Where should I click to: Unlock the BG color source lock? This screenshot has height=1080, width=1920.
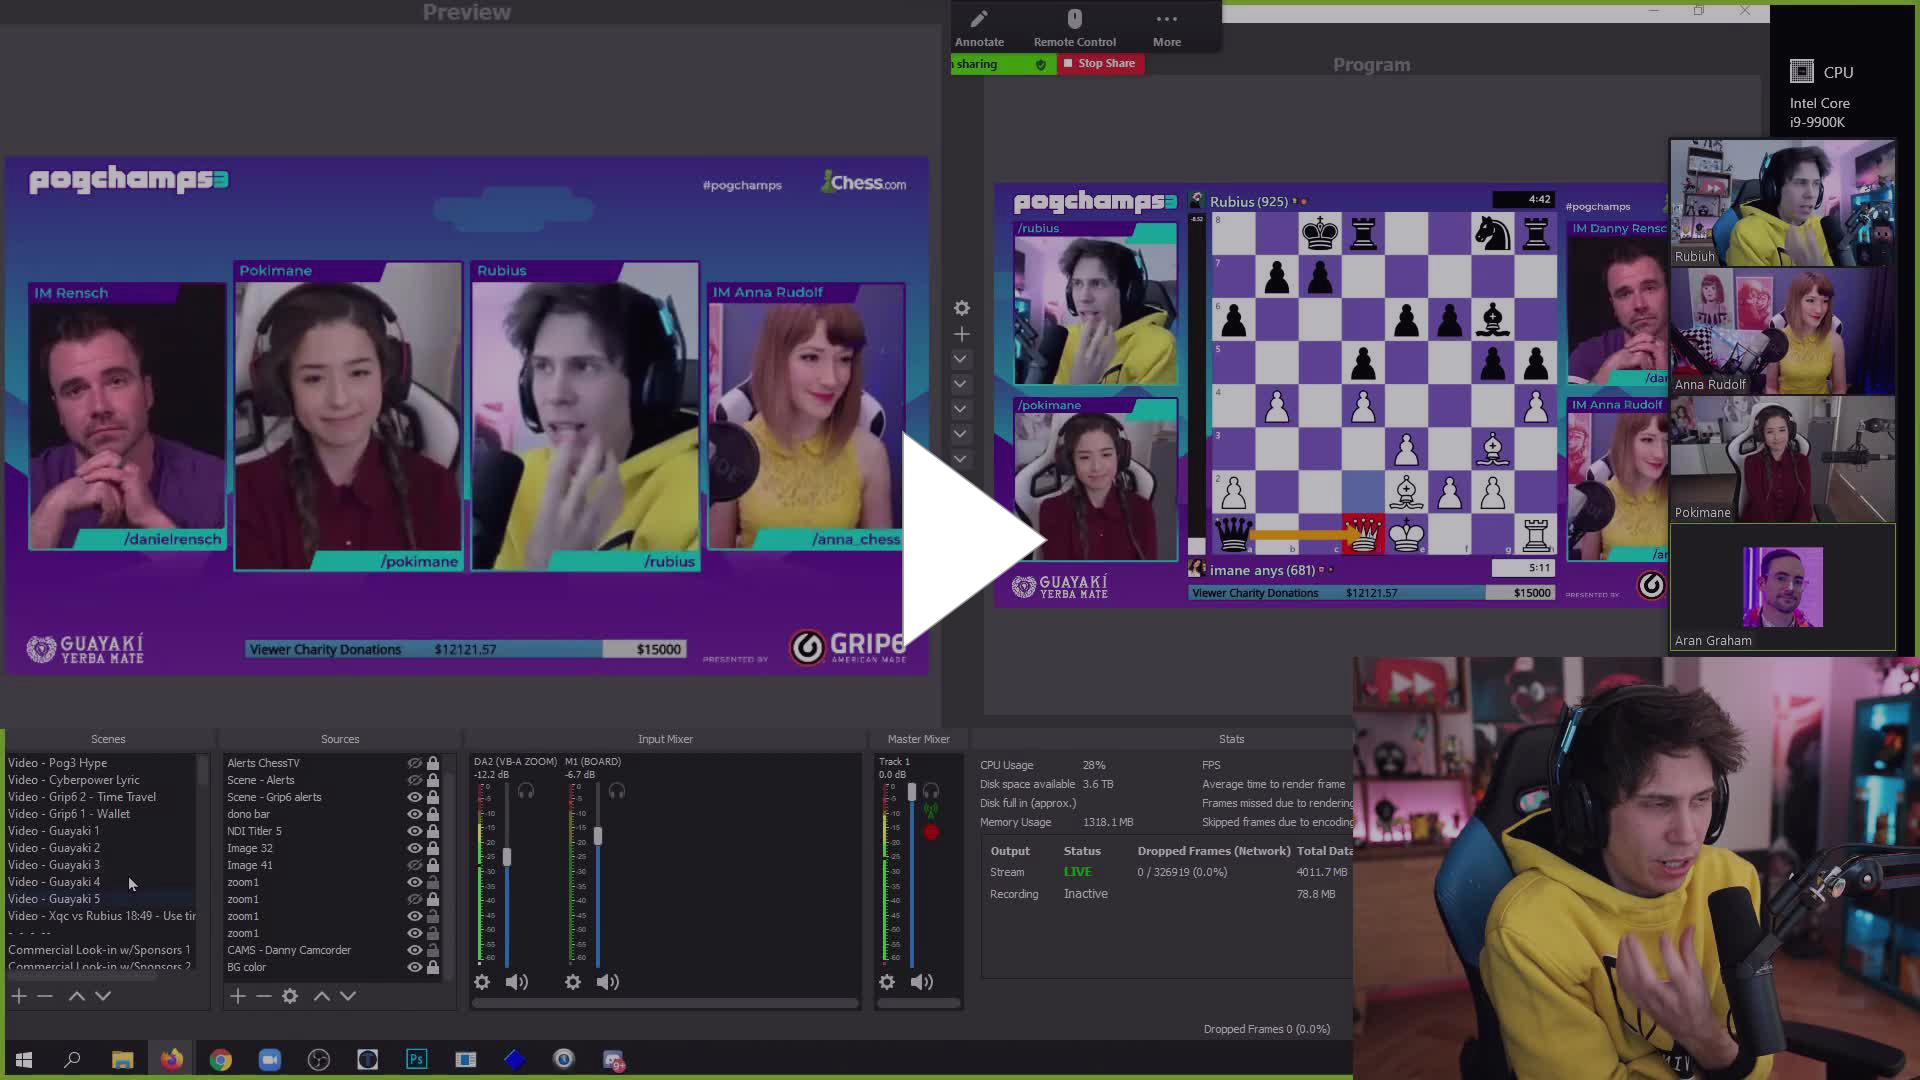point(433,967)
